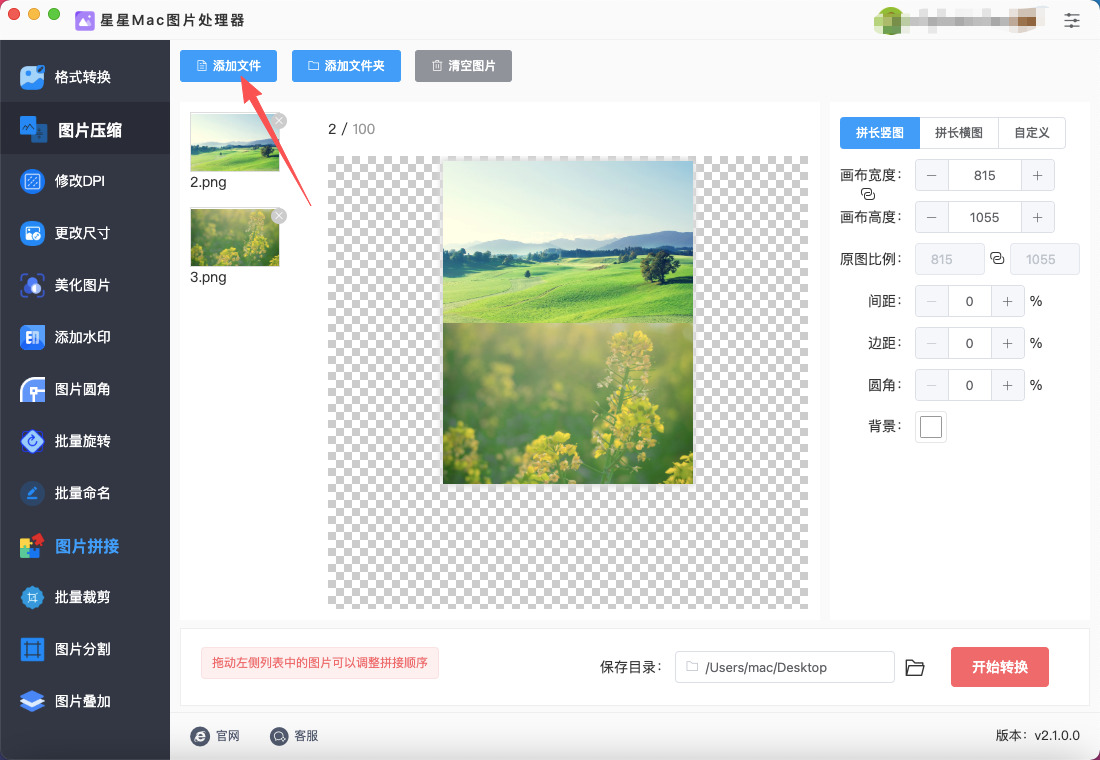
Task: Click 添加文件 add file button
Action: 229,66
